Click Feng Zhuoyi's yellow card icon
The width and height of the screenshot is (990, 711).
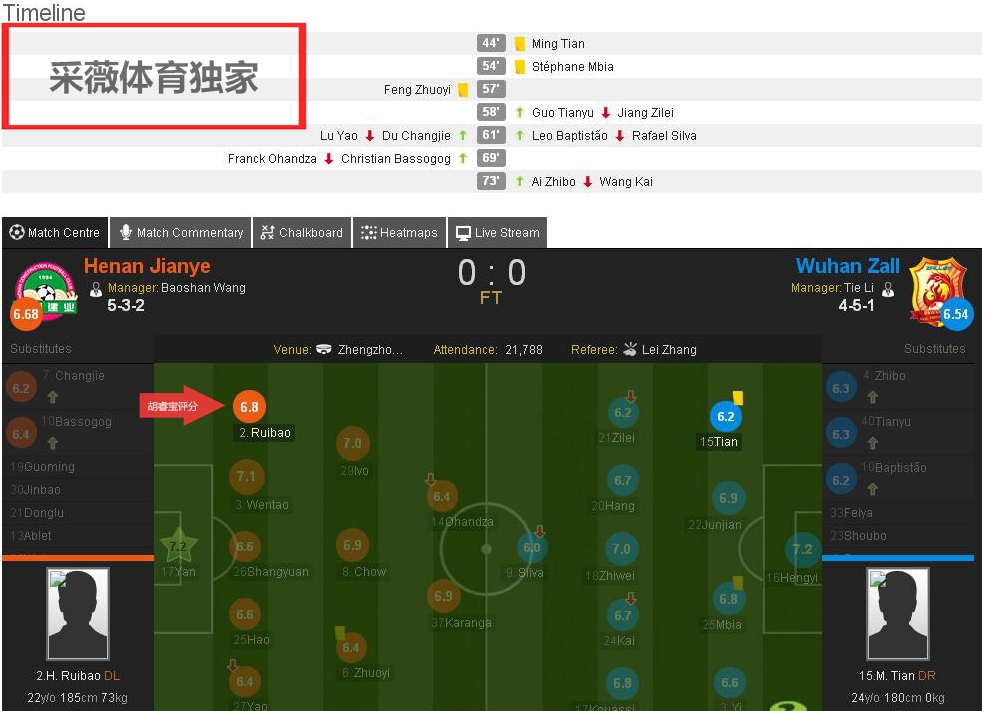point(463,90)
